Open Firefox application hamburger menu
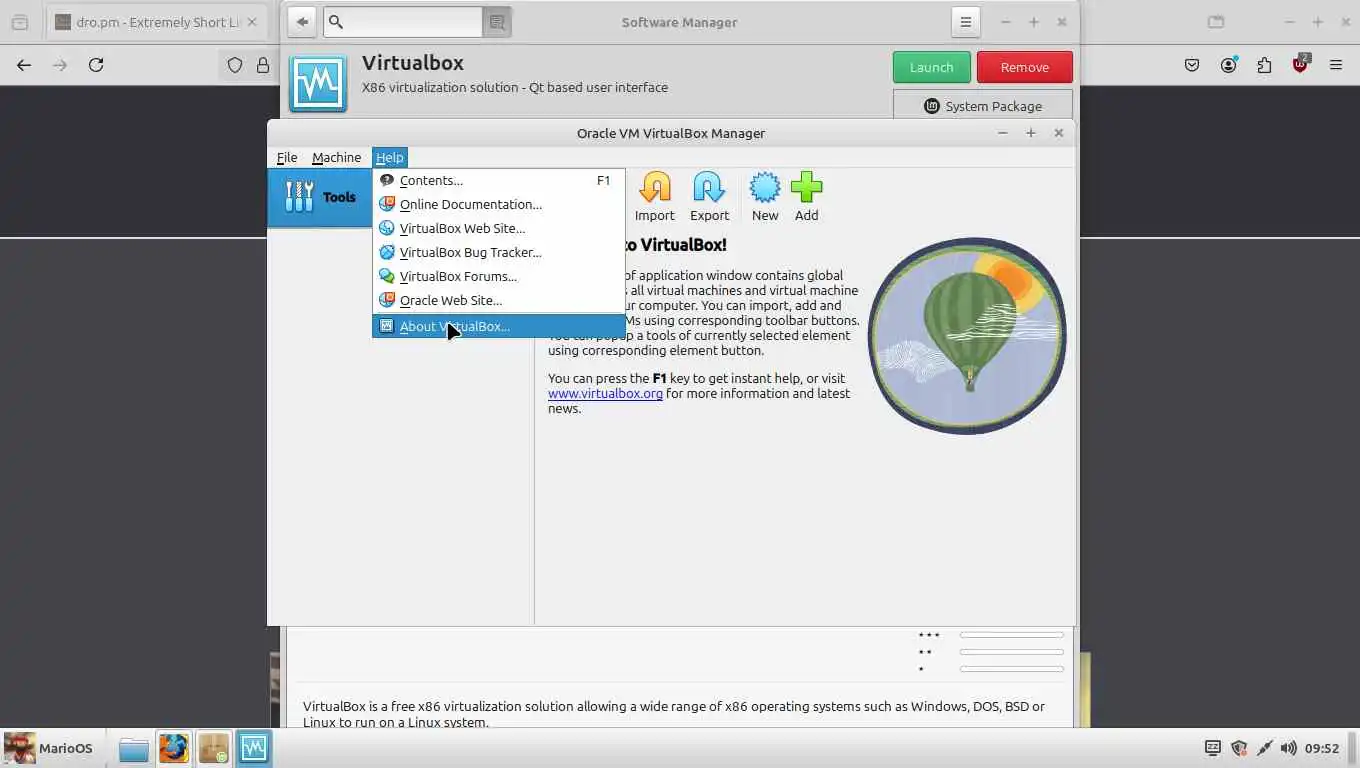This screenshot has height=768, width=1360. (x=1336, y=65)
